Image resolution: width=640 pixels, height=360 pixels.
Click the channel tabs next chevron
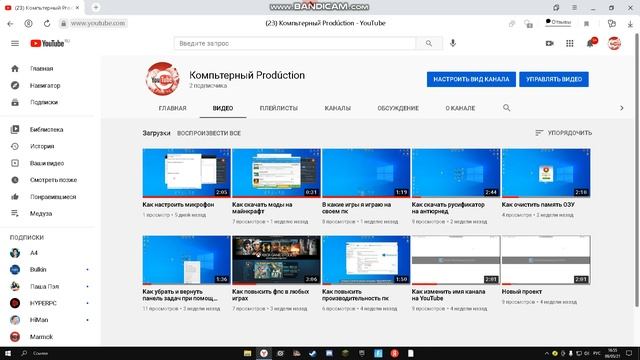622,108
